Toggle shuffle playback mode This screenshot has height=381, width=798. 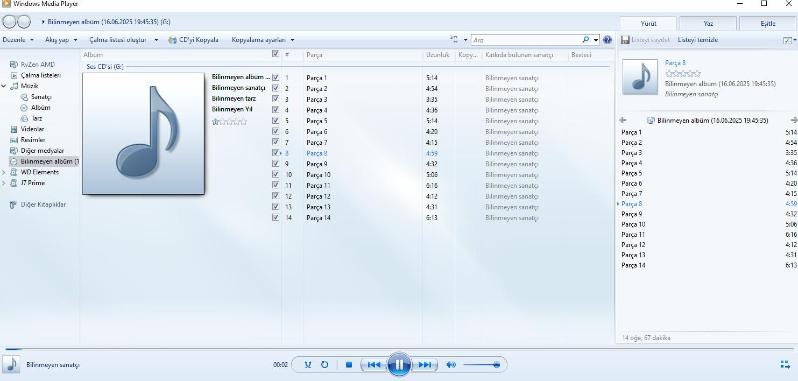[x=308, y=365]
